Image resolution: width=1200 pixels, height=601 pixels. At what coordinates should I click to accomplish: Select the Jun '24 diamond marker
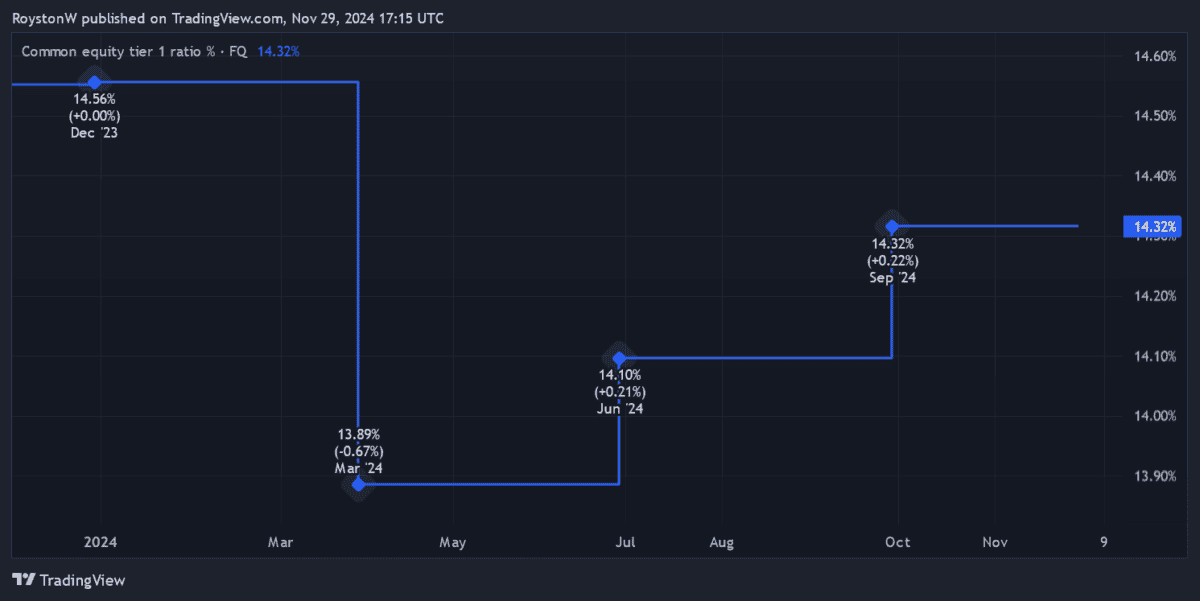[619, 358]
